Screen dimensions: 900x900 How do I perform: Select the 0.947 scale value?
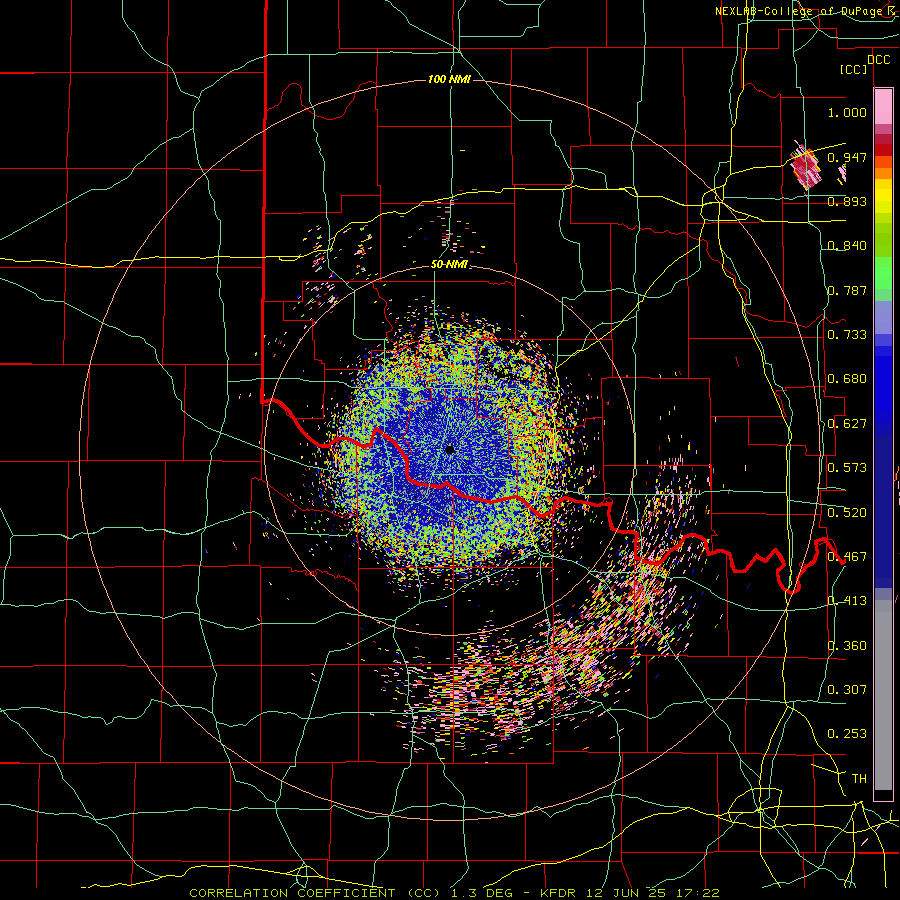coord(847,157)
